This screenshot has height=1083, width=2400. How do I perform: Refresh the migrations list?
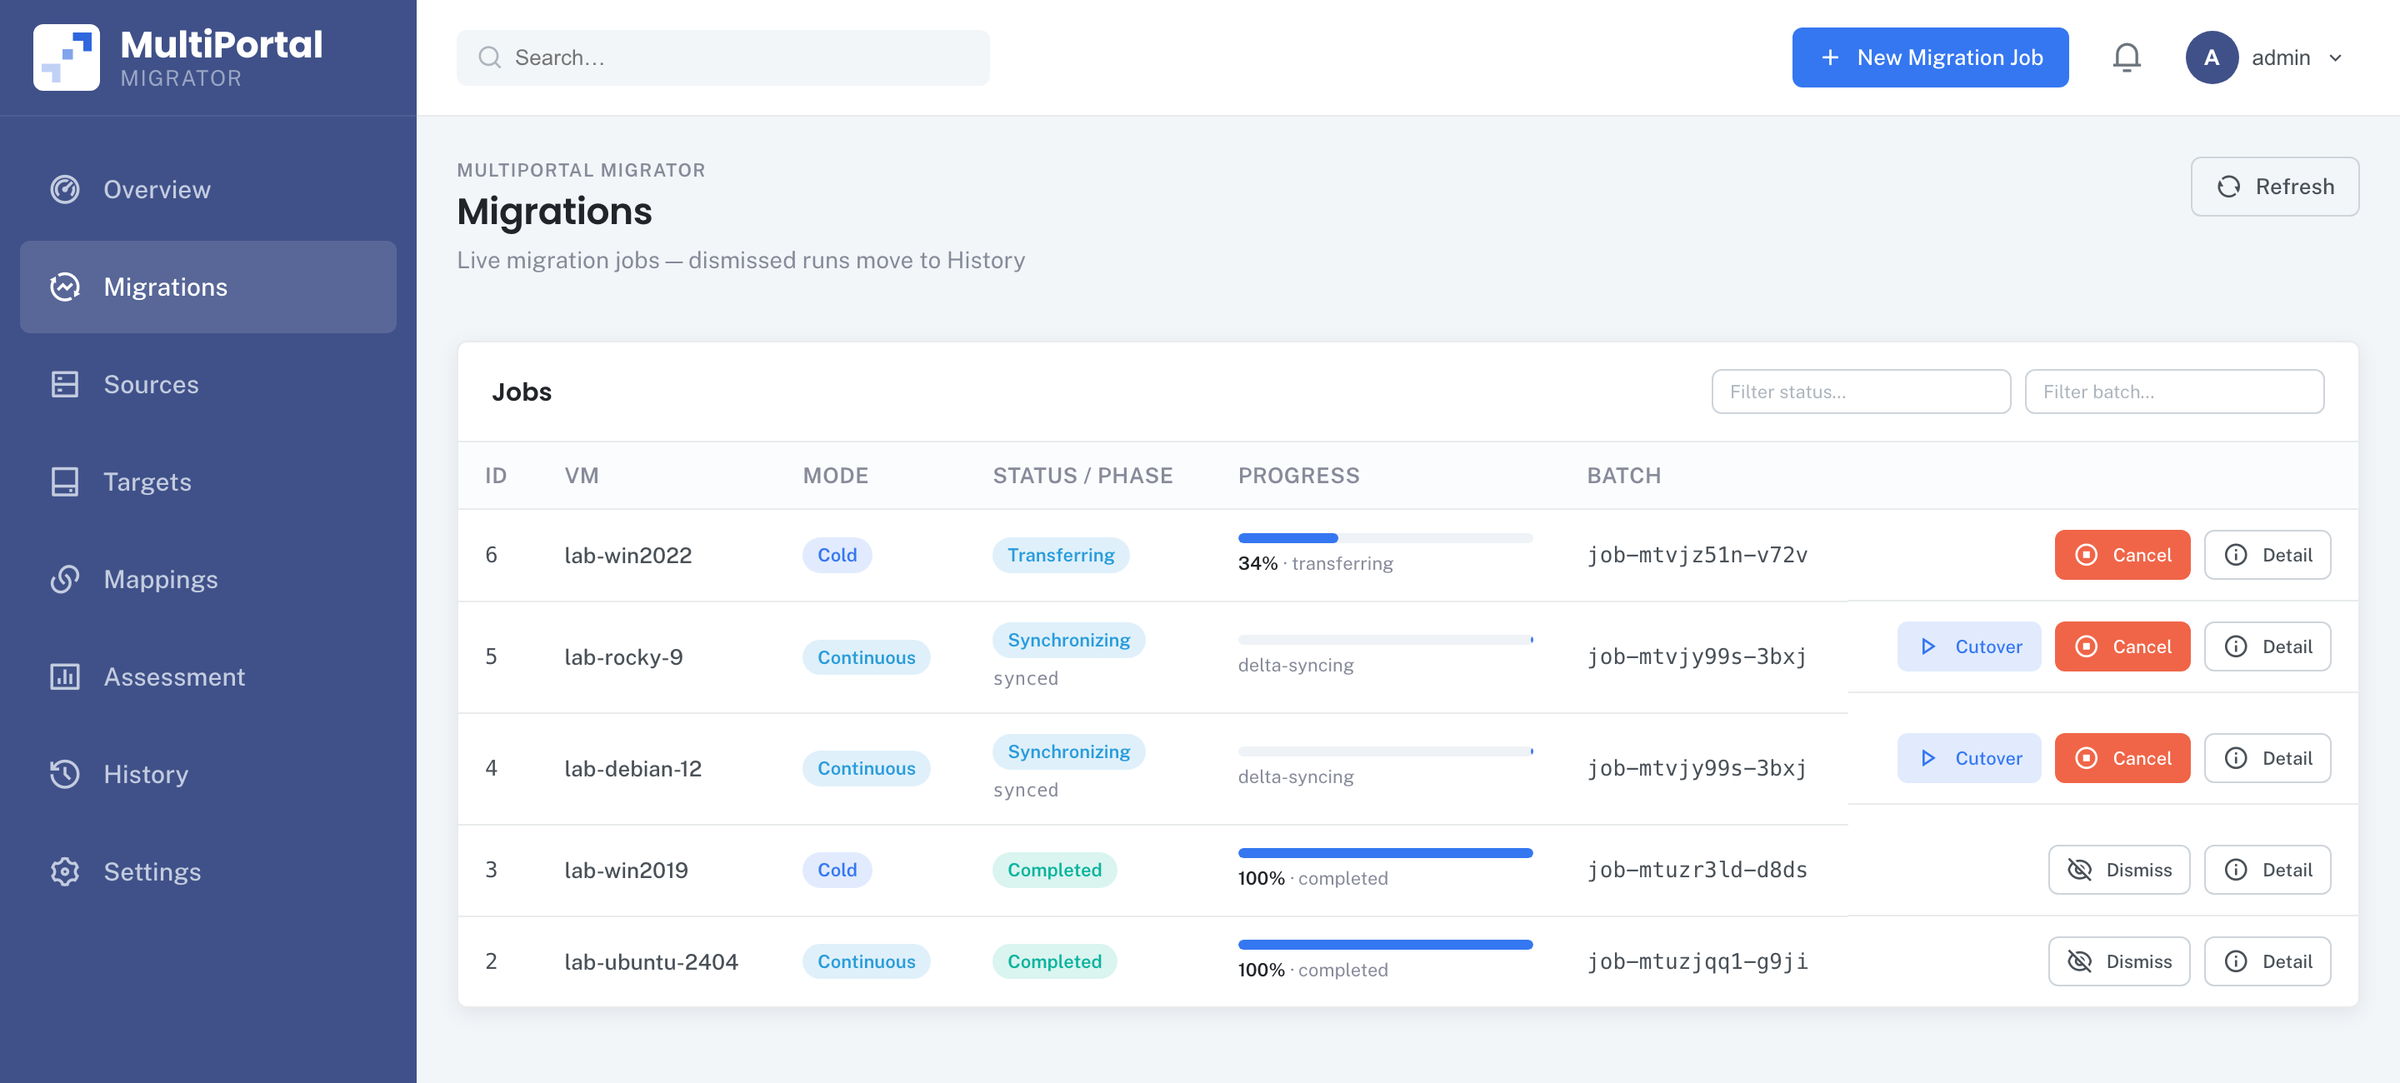[2275, 187]
